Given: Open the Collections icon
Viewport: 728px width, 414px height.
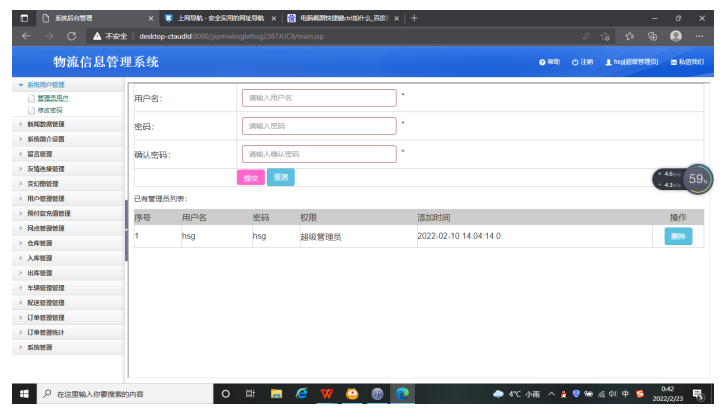Looking at the screenshot, I should point(652,36).
